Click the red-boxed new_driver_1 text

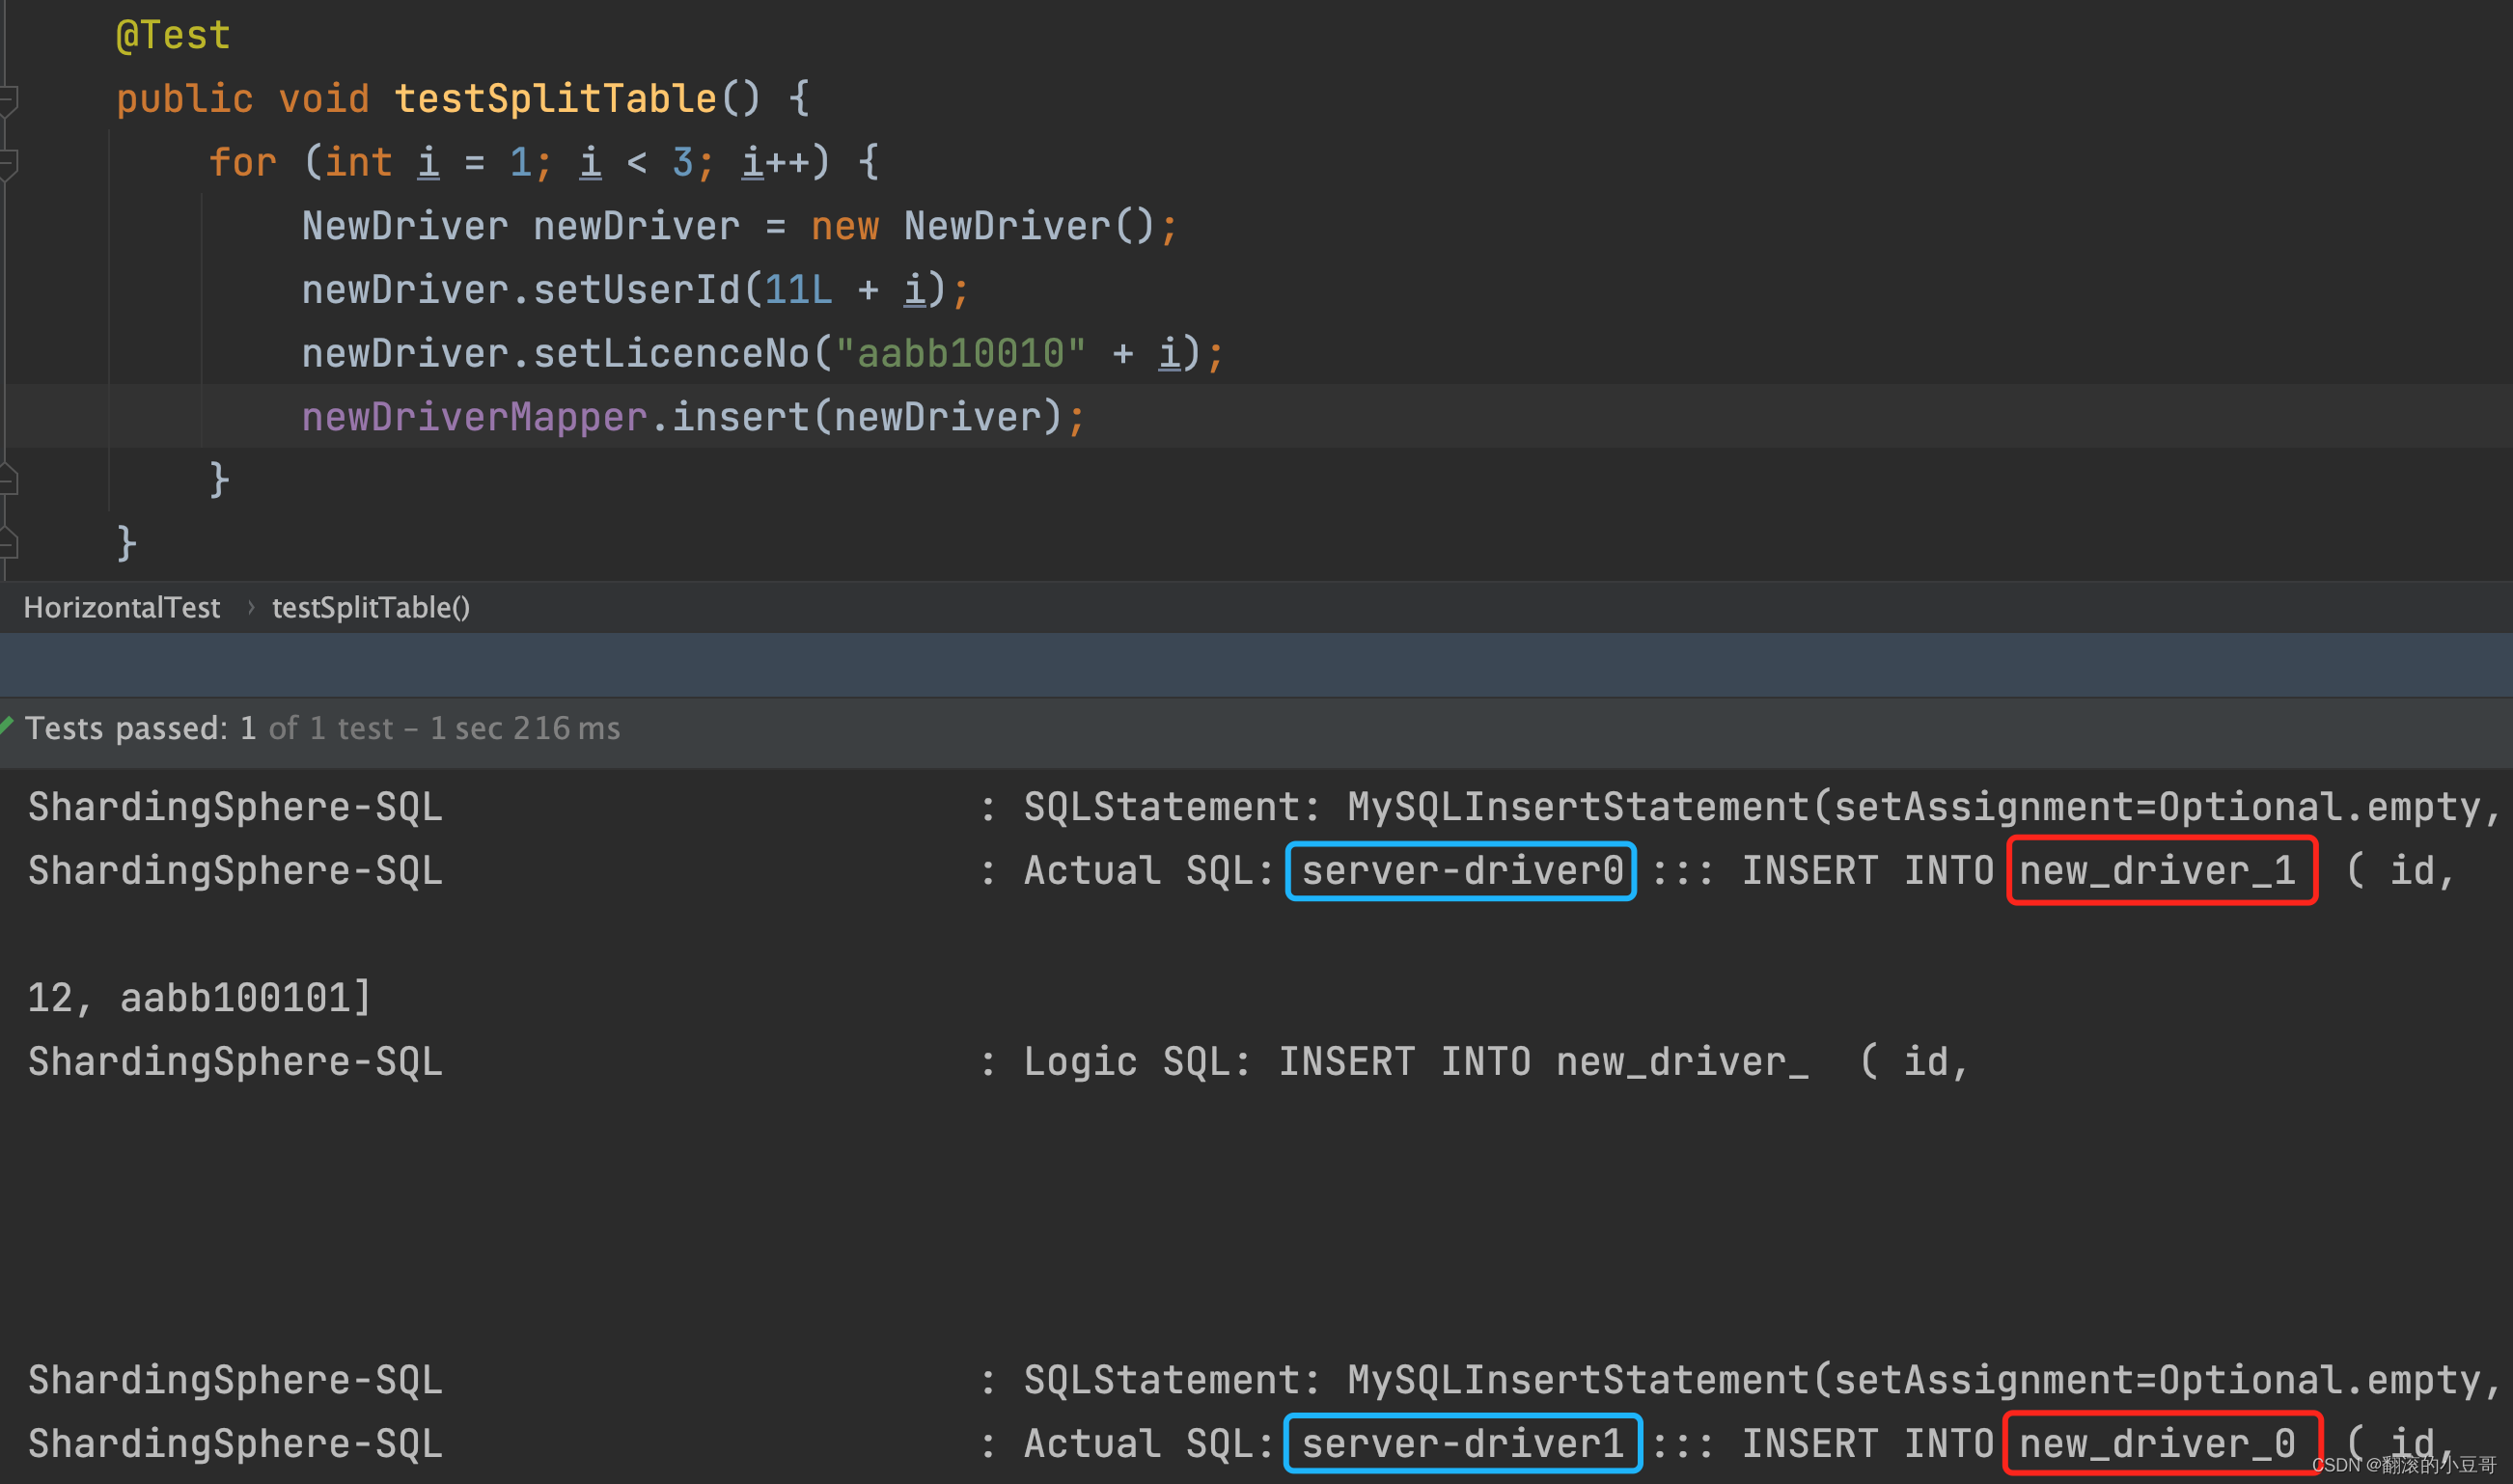[x=2160, y=871]
